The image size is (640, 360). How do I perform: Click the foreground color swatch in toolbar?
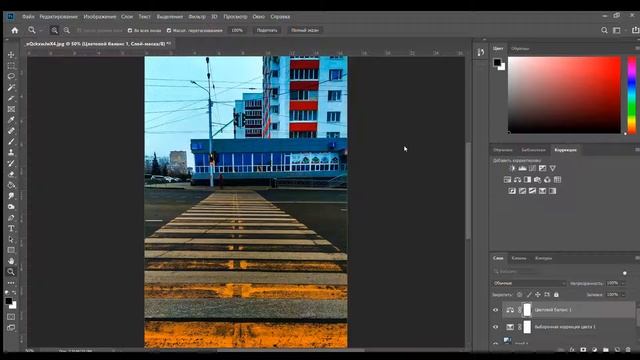tap(9, 301)
